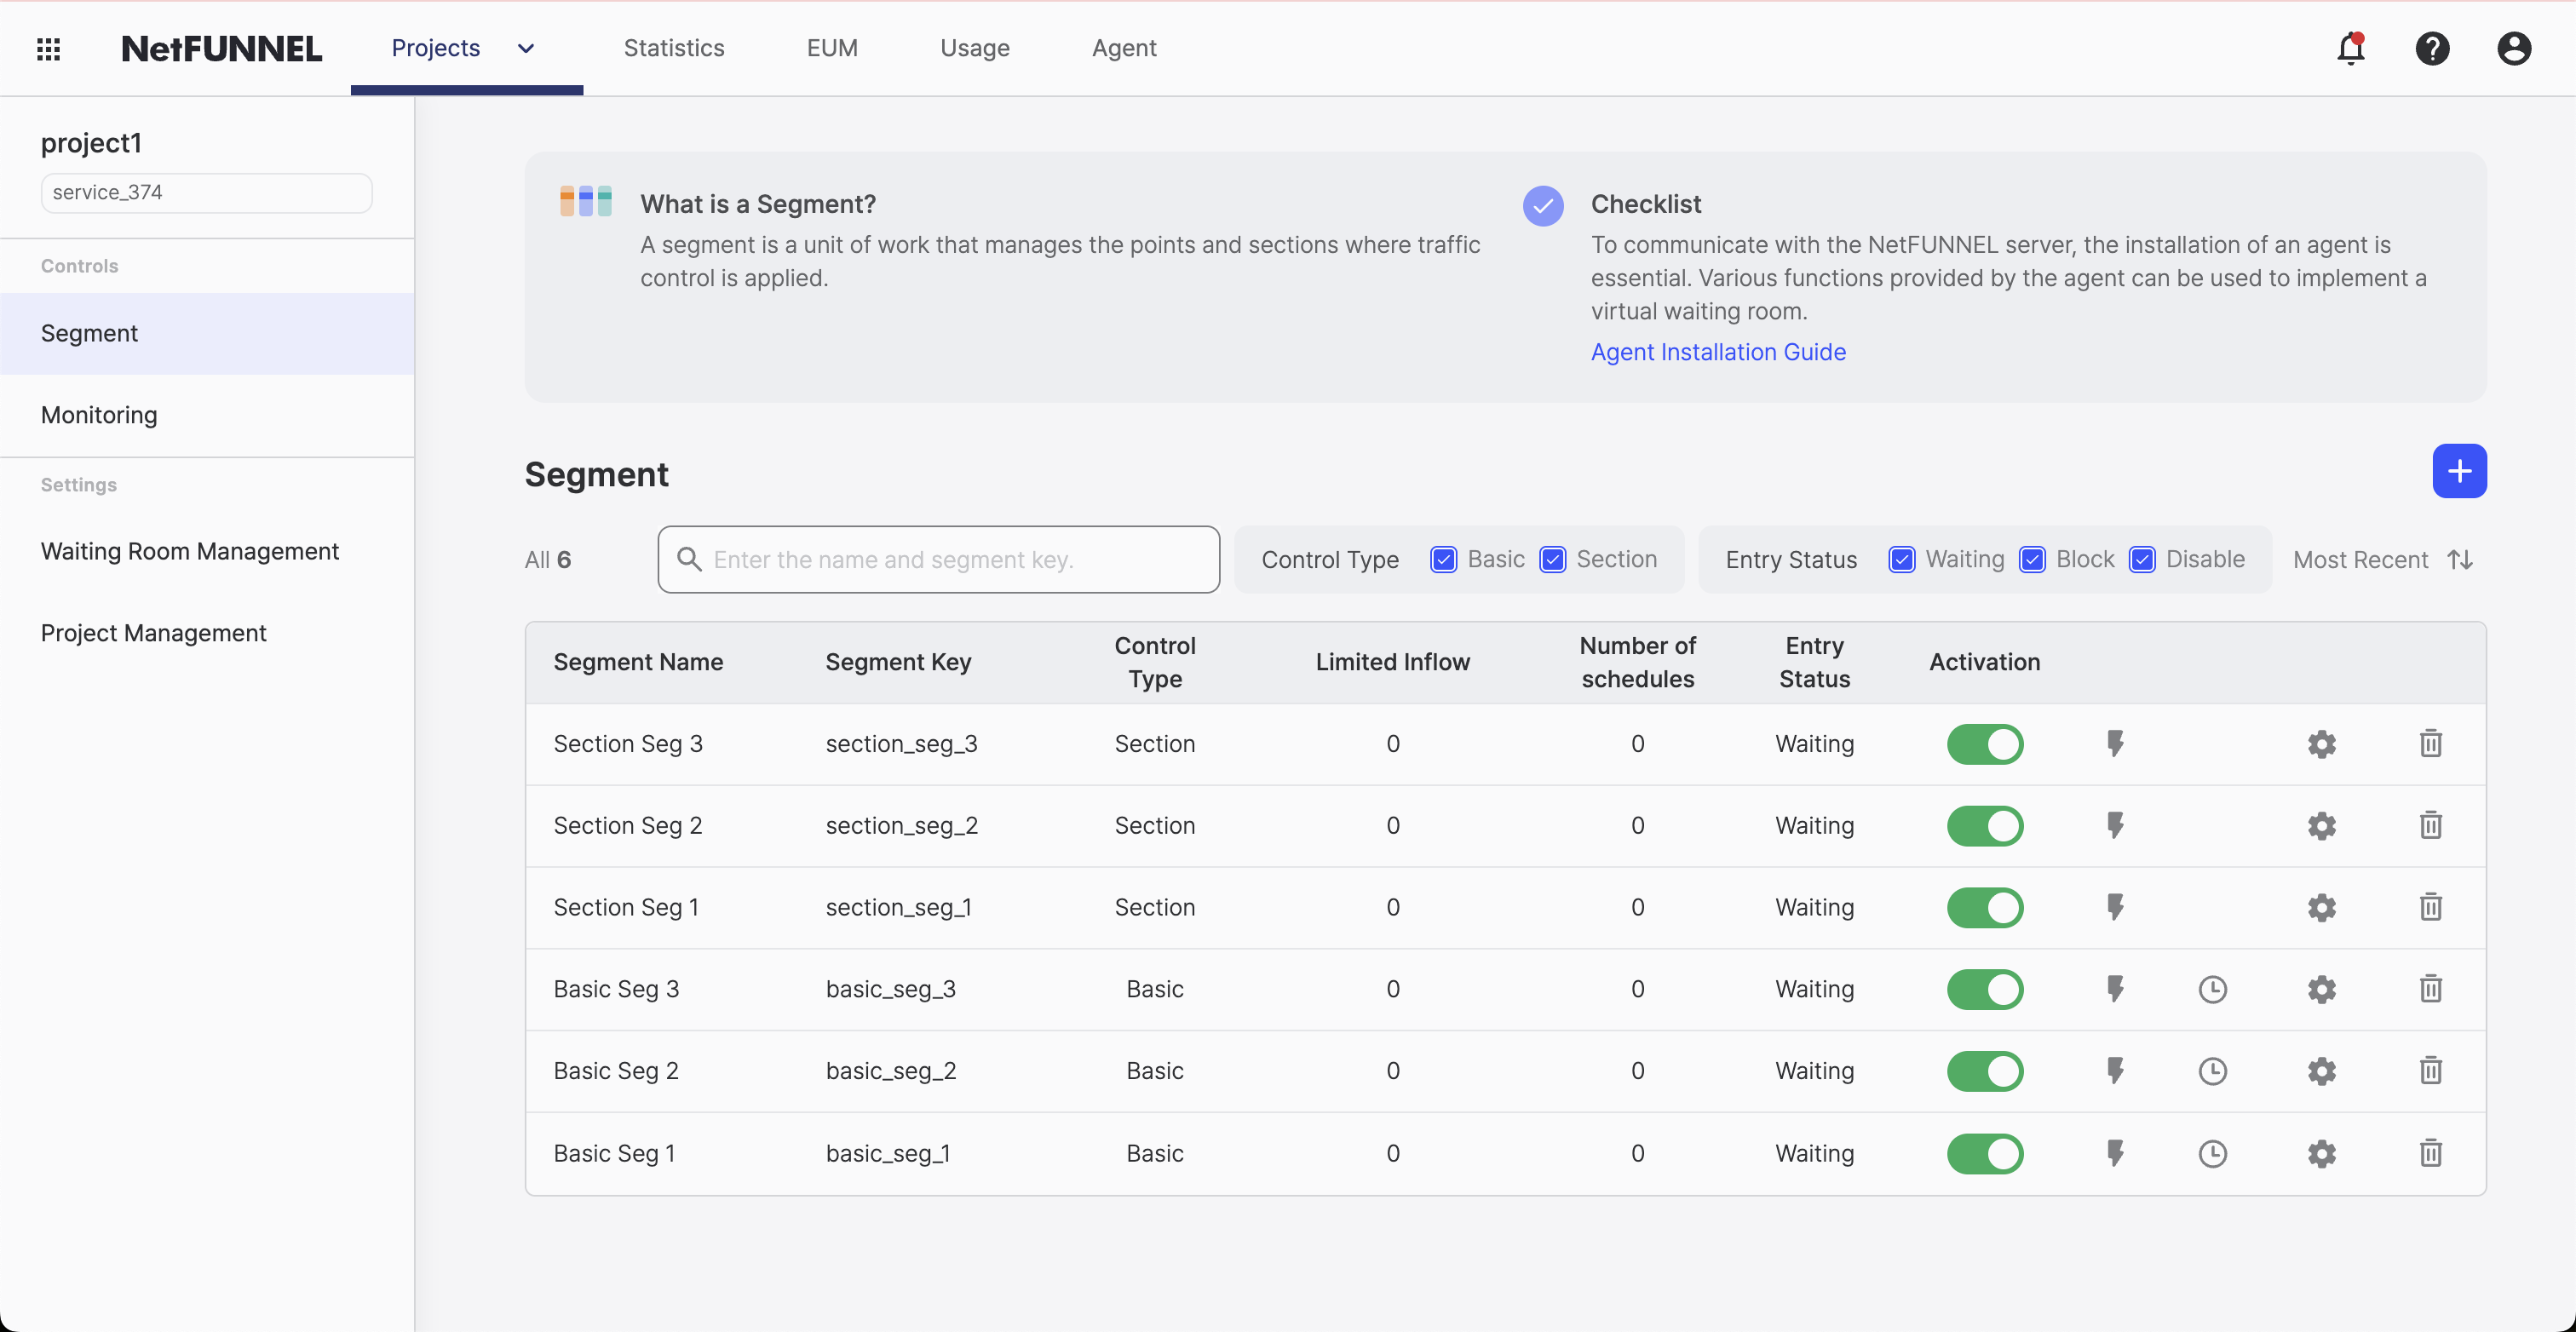Uncheck the Section control type filter
The width and height of the screenshot is (2576, 1332).
tap(1551, 559)
